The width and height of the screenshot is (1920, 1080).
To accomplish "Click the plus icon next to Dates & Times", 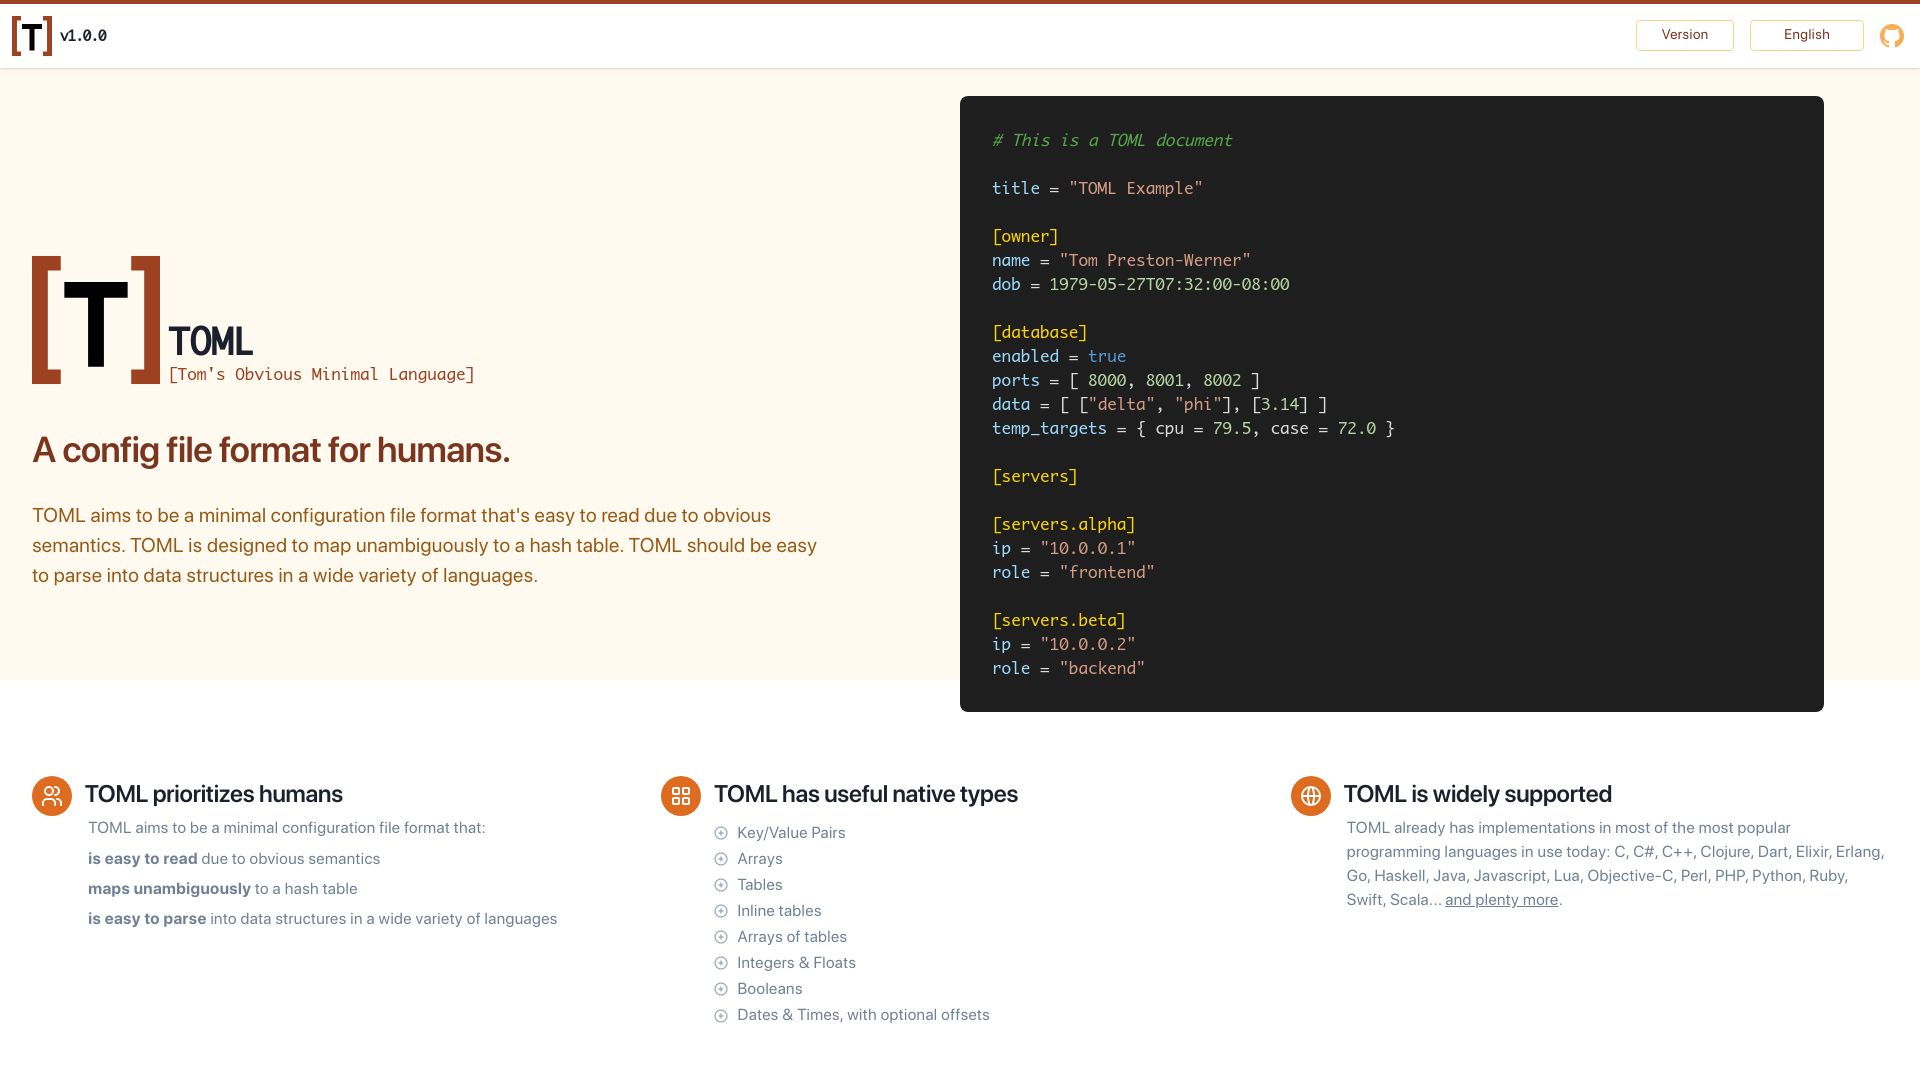I will point(721,1015).
